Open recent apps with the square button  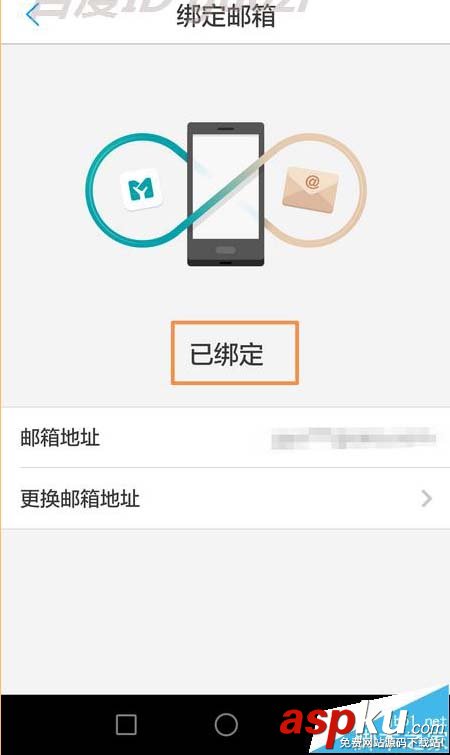click(x=126, y=724)
